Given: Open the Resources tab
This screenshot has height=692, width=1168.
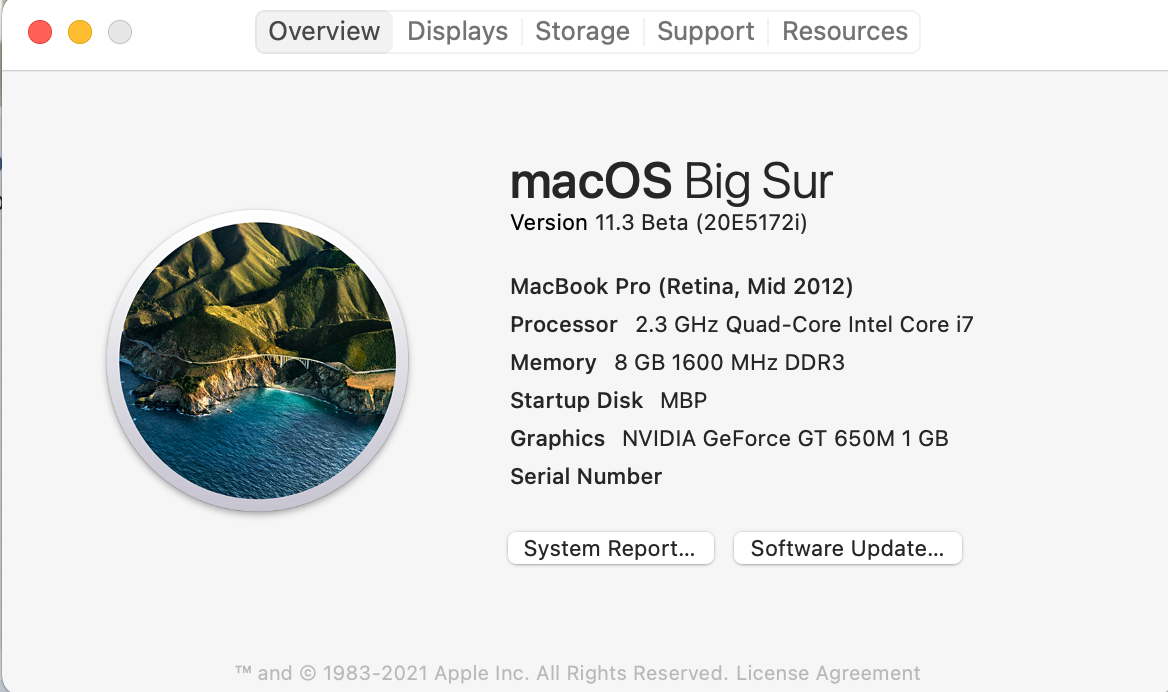Looking at the screenshot, I should click(x=845, y=31).
